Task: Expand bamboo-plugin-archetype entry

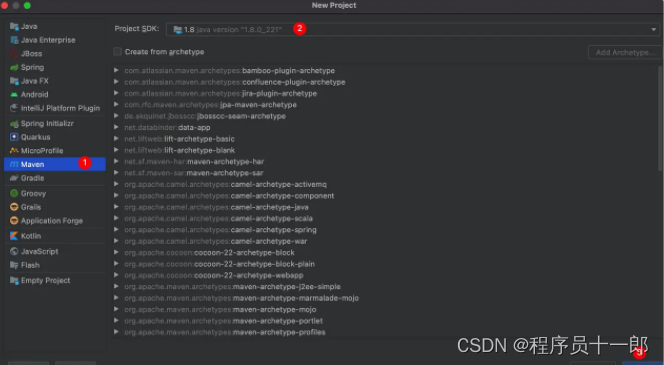Action: [116, 70]
